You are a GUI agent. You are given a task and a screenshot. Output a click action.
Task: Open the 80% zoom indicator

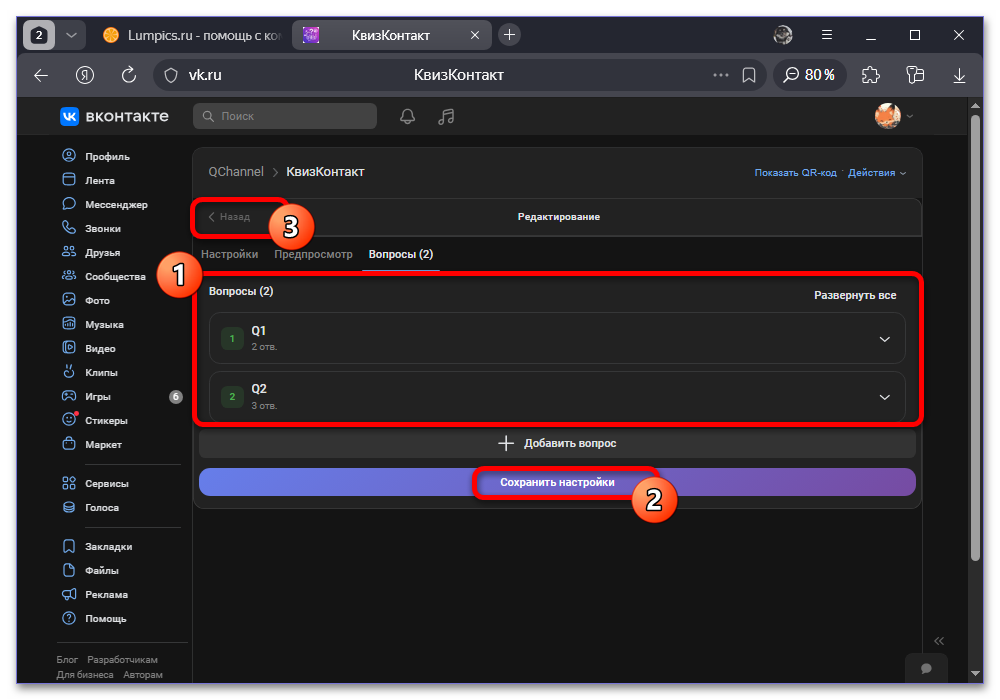tap(809, 75)
